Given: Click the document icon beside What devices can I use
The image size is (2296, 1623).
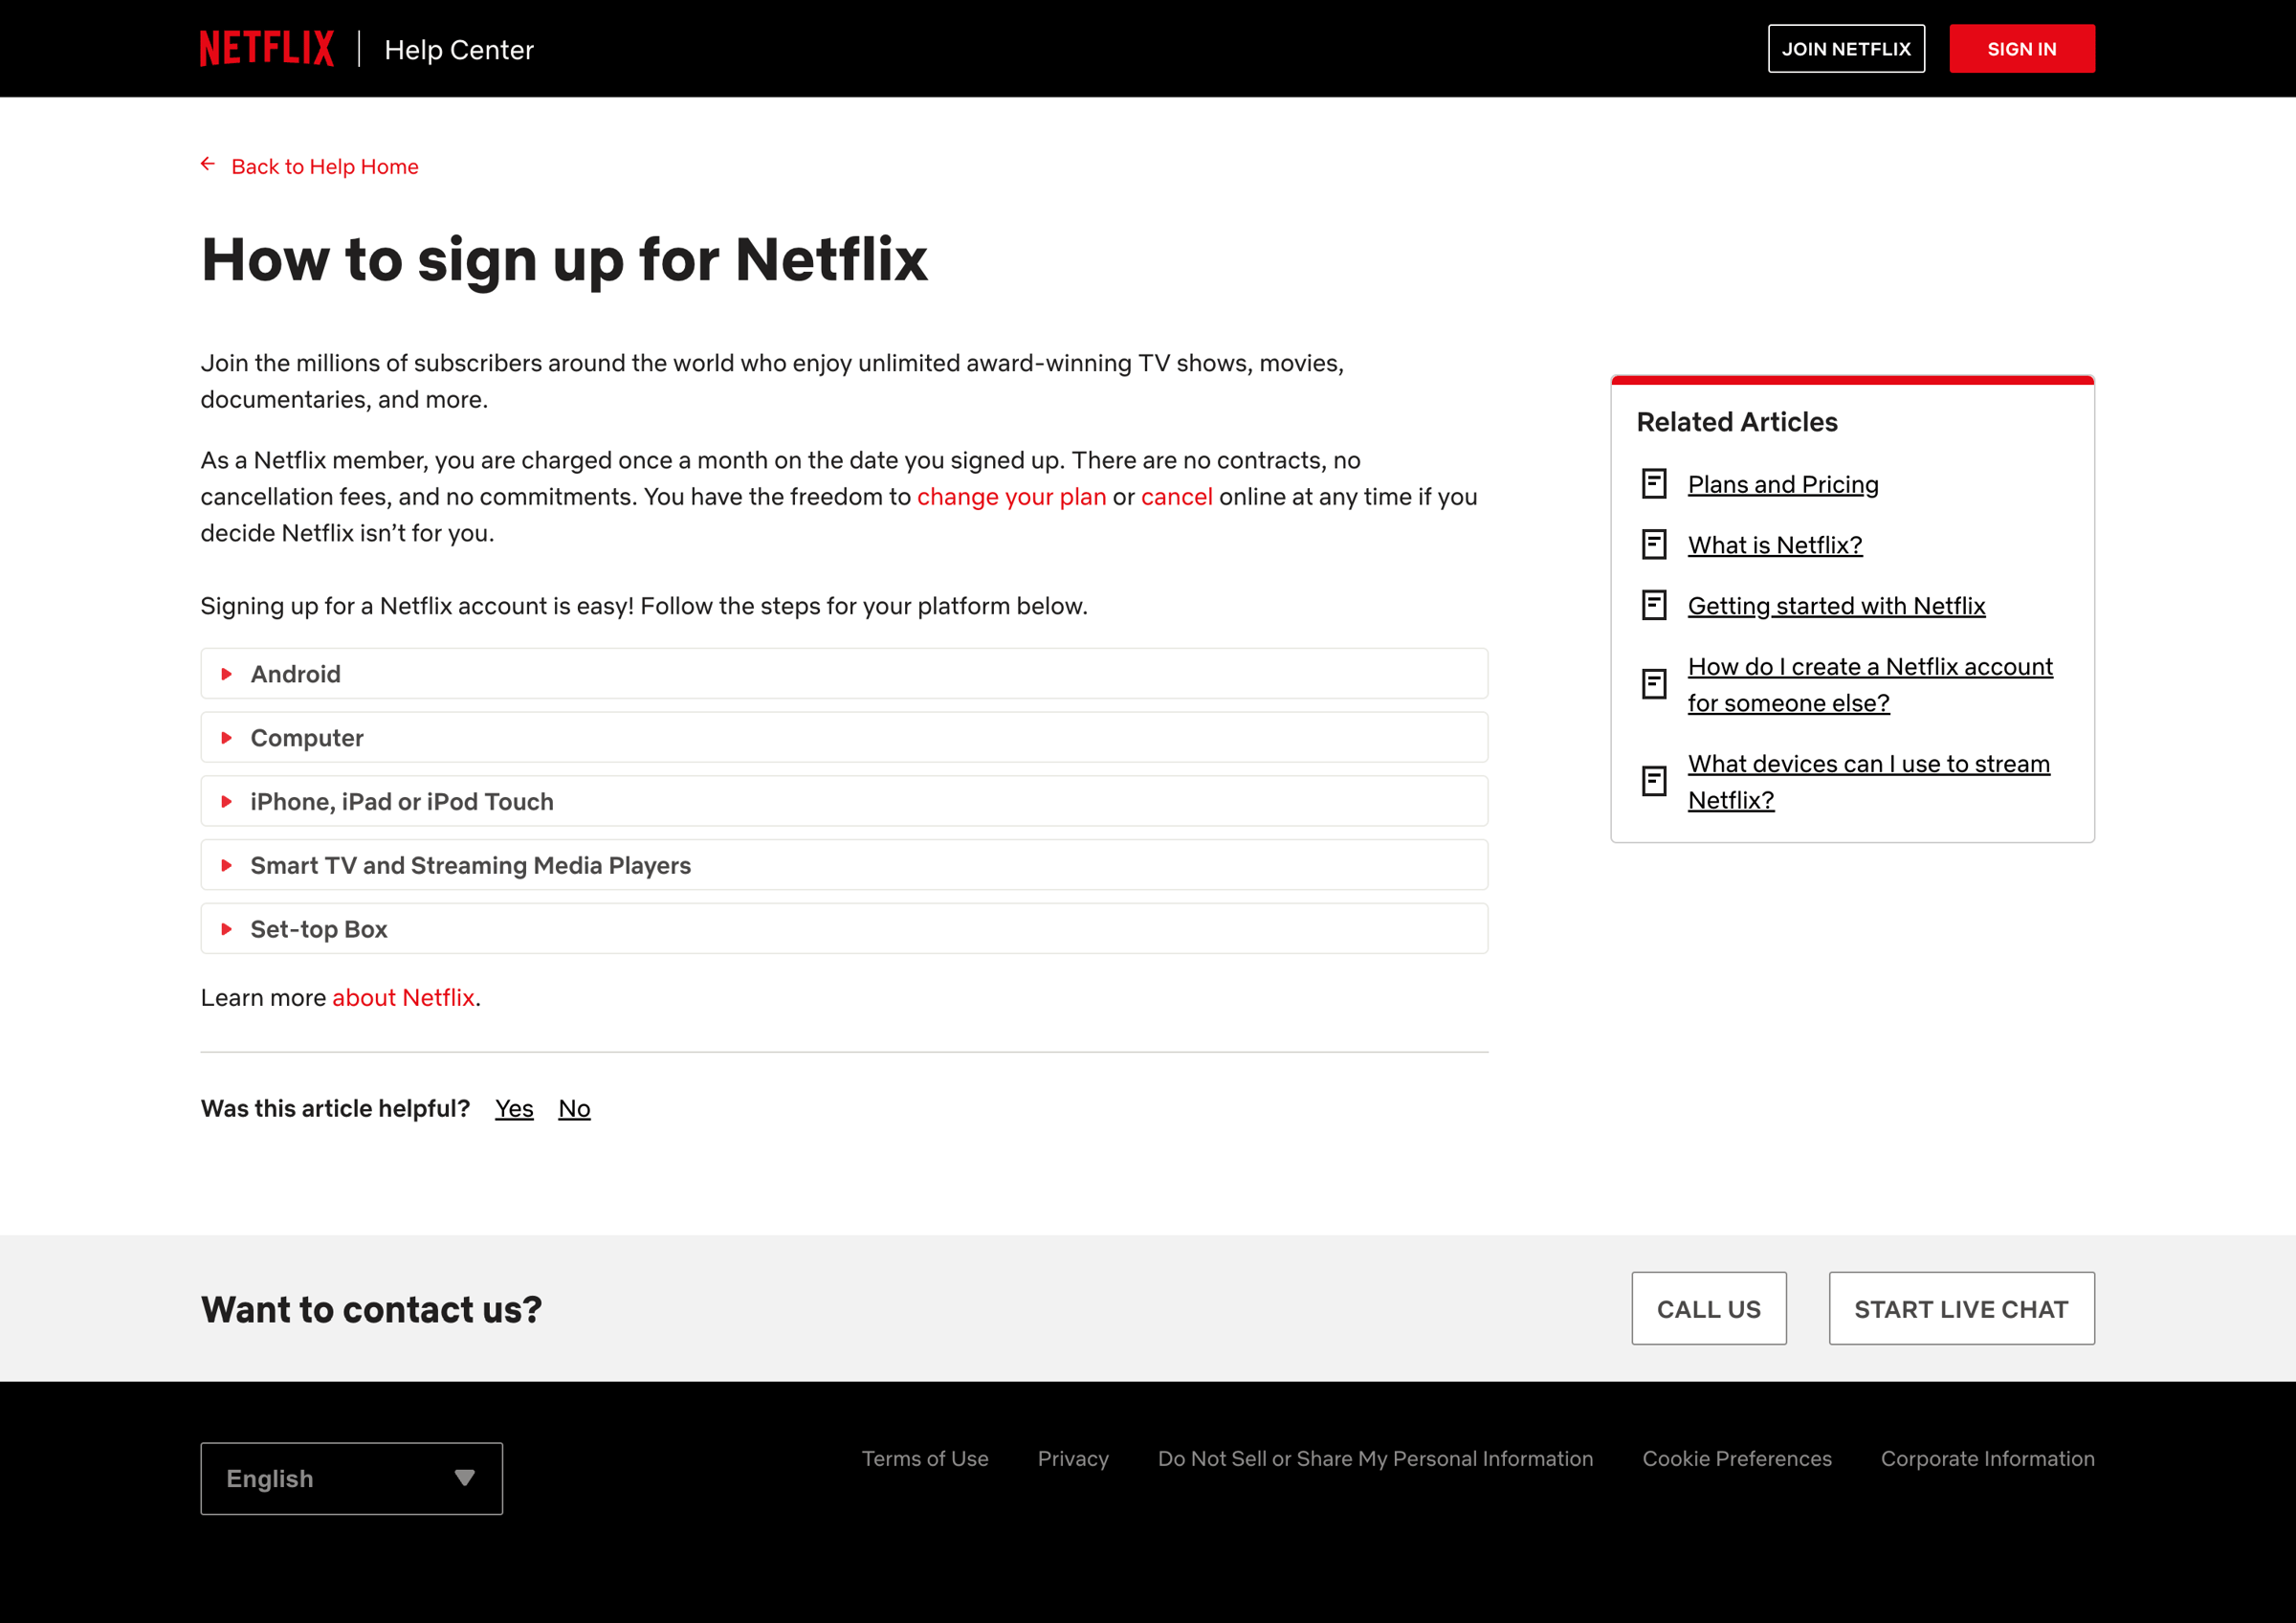Looking at the screenshot, I should (x=1654, y=782).
